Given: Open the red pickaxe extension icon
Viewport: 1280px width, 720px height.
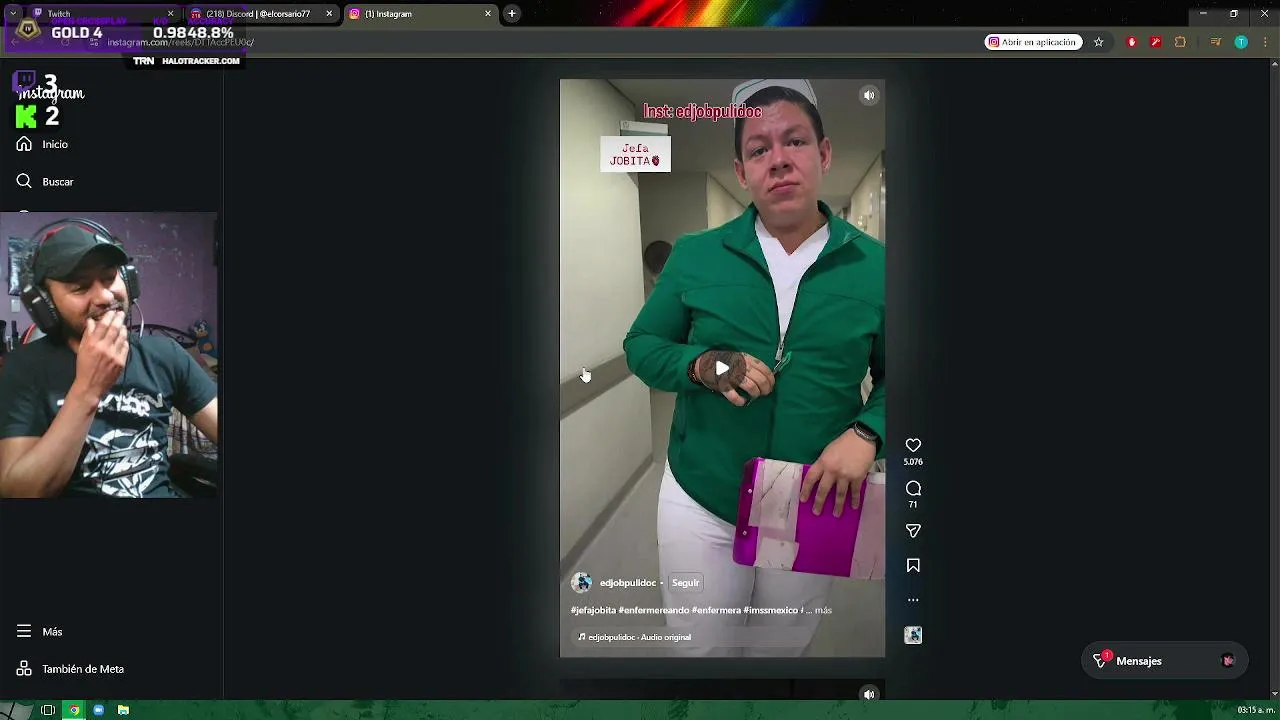Looking at the screenshot, I should tap(1155, 42).
